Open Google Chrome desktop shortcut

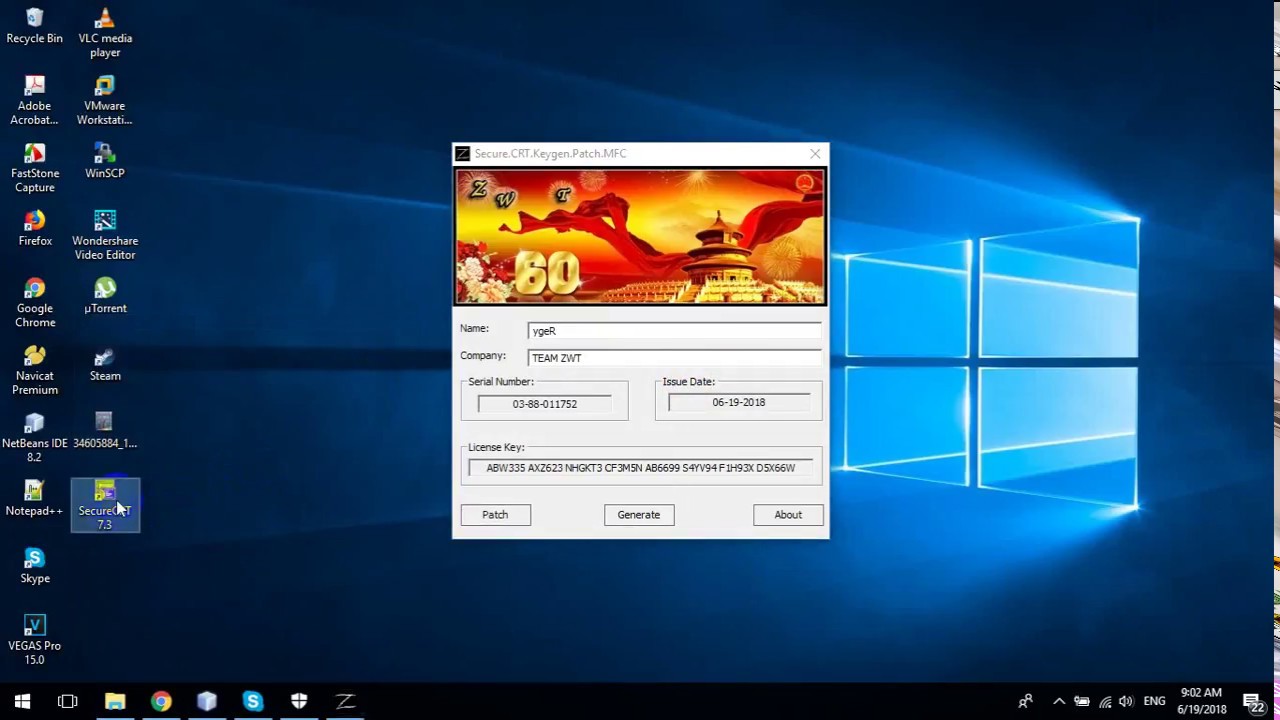[34, 303]
